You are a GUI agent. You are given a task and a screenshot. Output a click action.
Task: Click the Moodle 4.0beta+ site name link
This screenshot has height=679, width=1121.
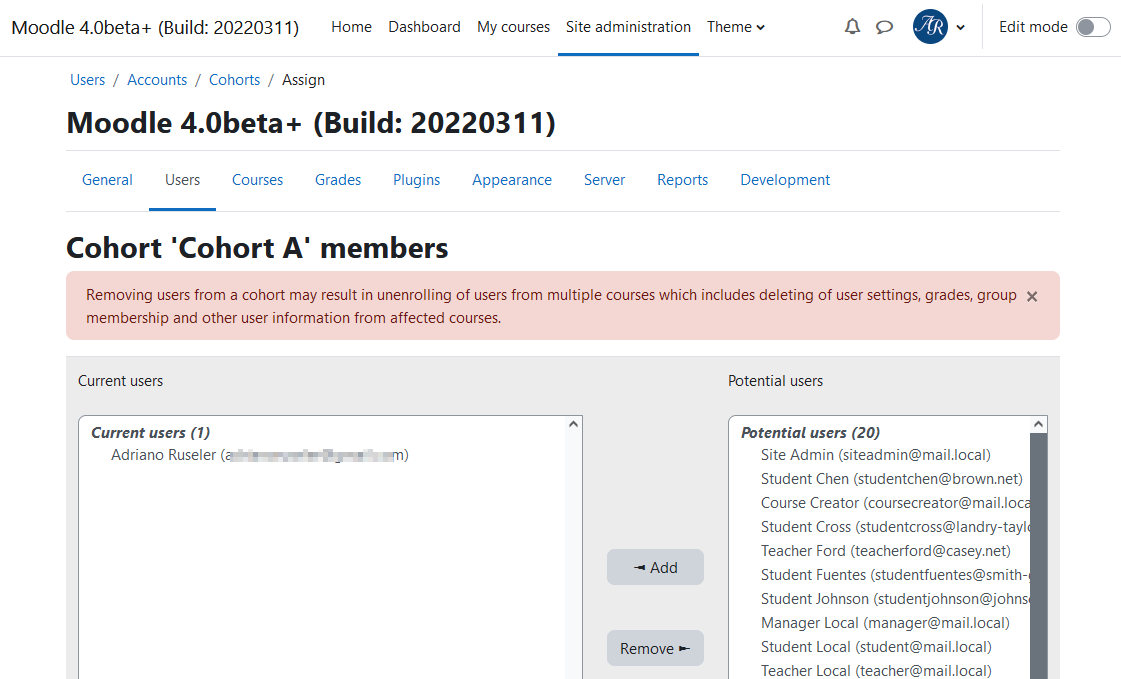[x=155, y=28]
